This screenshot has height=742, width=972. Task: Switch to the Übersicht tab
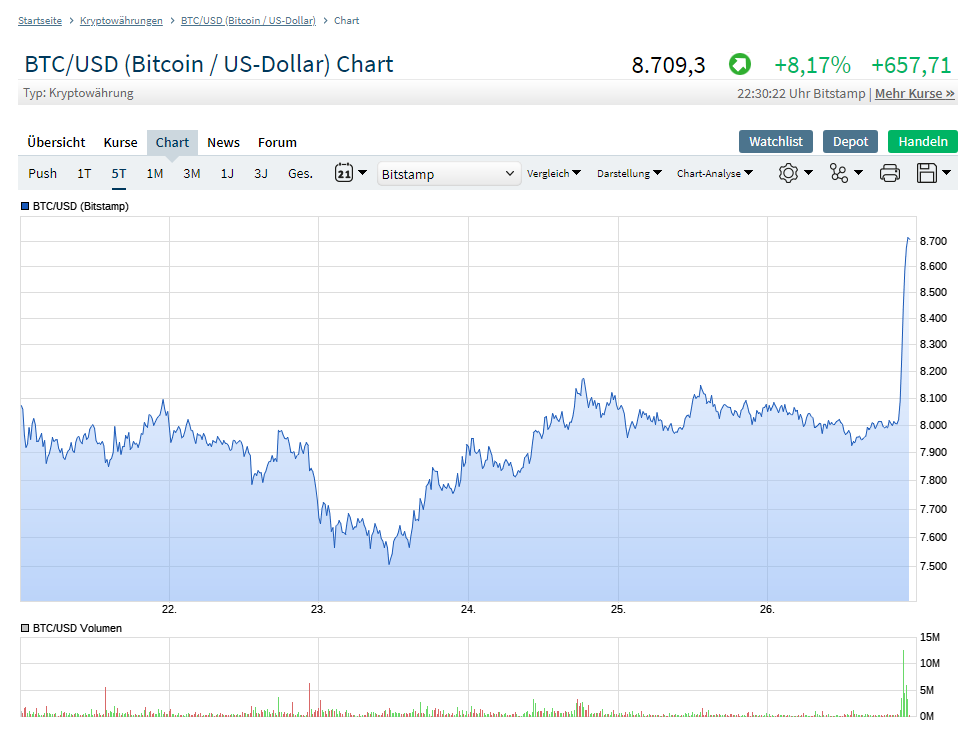coord(56,142)
